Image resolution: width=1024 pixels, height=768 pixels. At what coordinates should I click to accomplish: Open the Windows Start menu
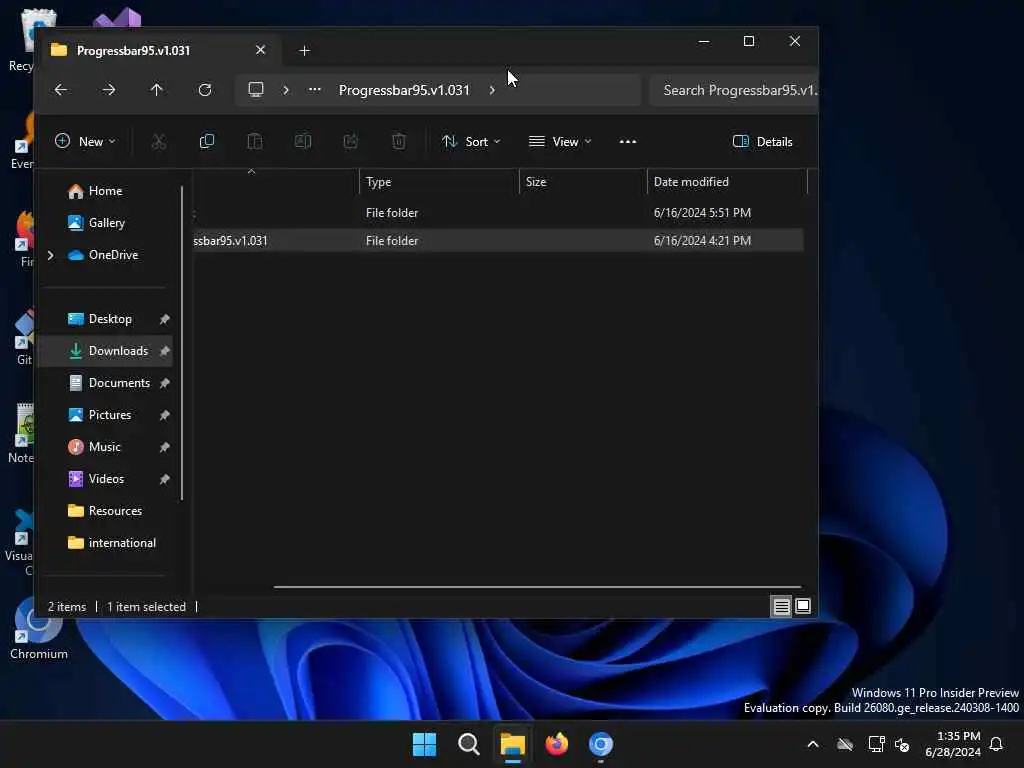pos(424,744)
